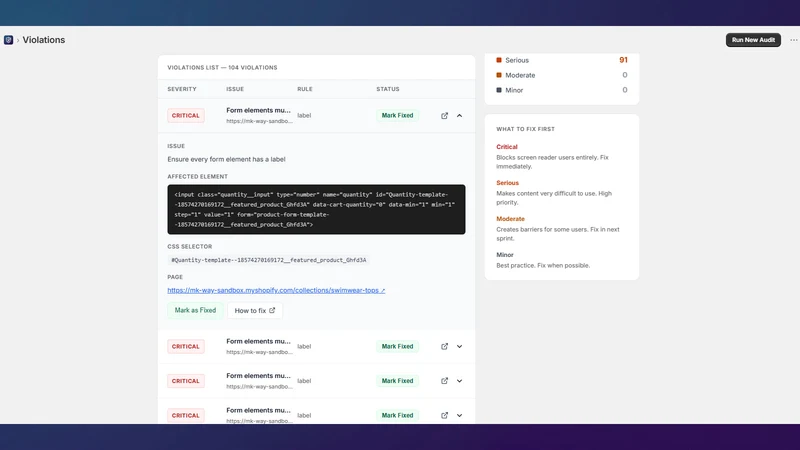Viewport: 800px width, 450px height.
Task: Open the swimwear-tops collection page link
Action: (x=276, y=290)
